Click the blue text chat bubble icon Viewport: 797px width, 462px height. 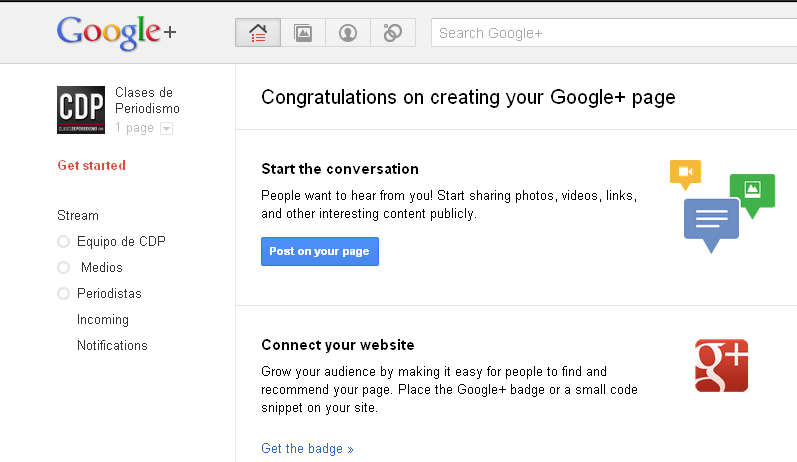click(x=711, y=224)
